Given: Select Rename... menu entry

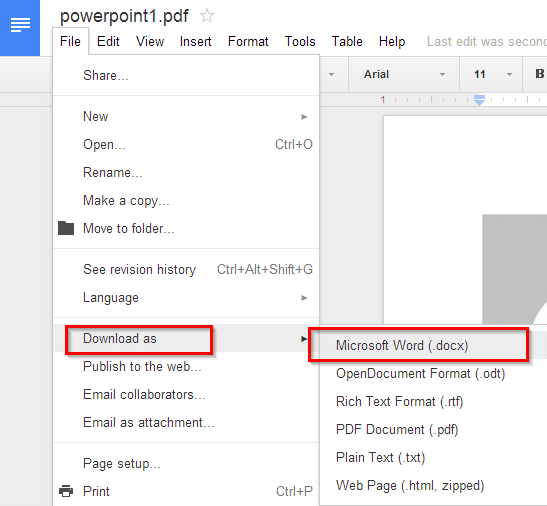Looking at the screenshot, I should tap(186, 172).
